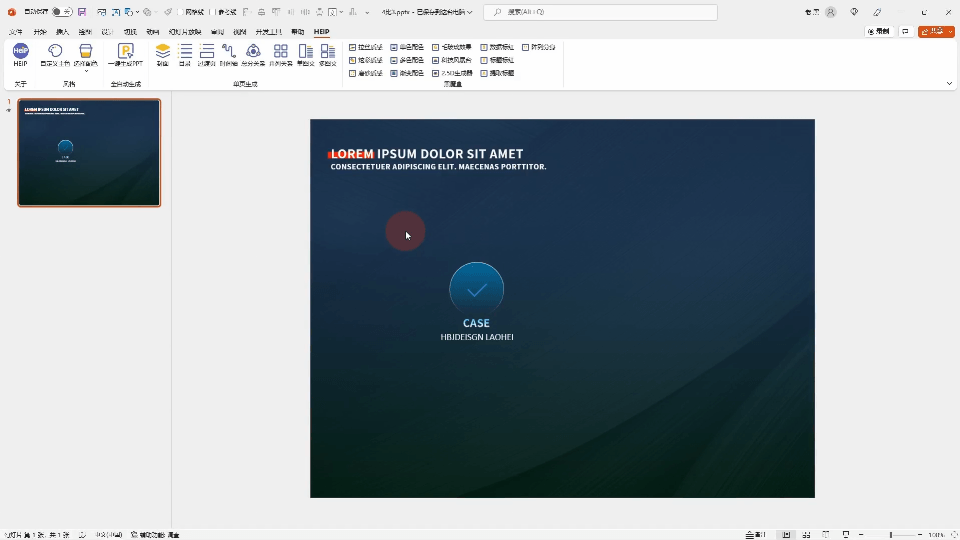The height and width of the screenshot is (540, 960).
Task: Click the notes 备注 button in the status bar
Action: [x=756, y=534]
